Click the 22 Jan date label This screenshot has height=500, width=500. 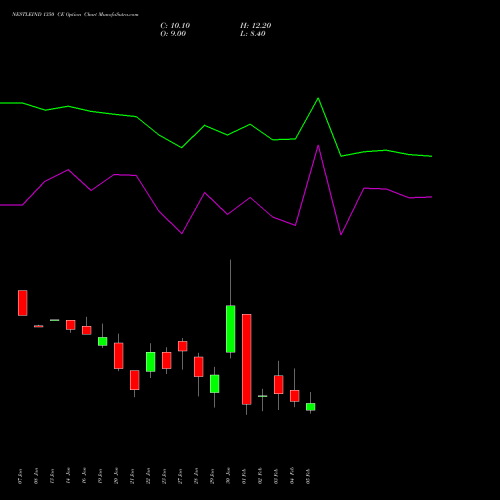(x=148, y=476)
